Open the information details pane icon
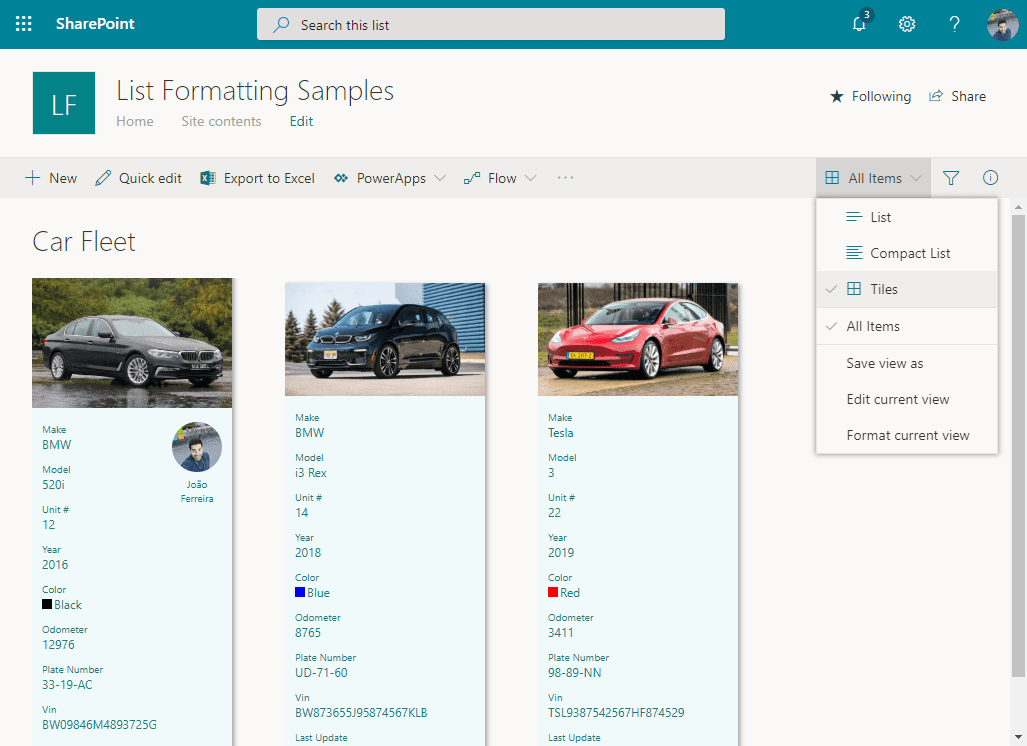Screen dimensions: 1027x746 click(x=990, y=177)
